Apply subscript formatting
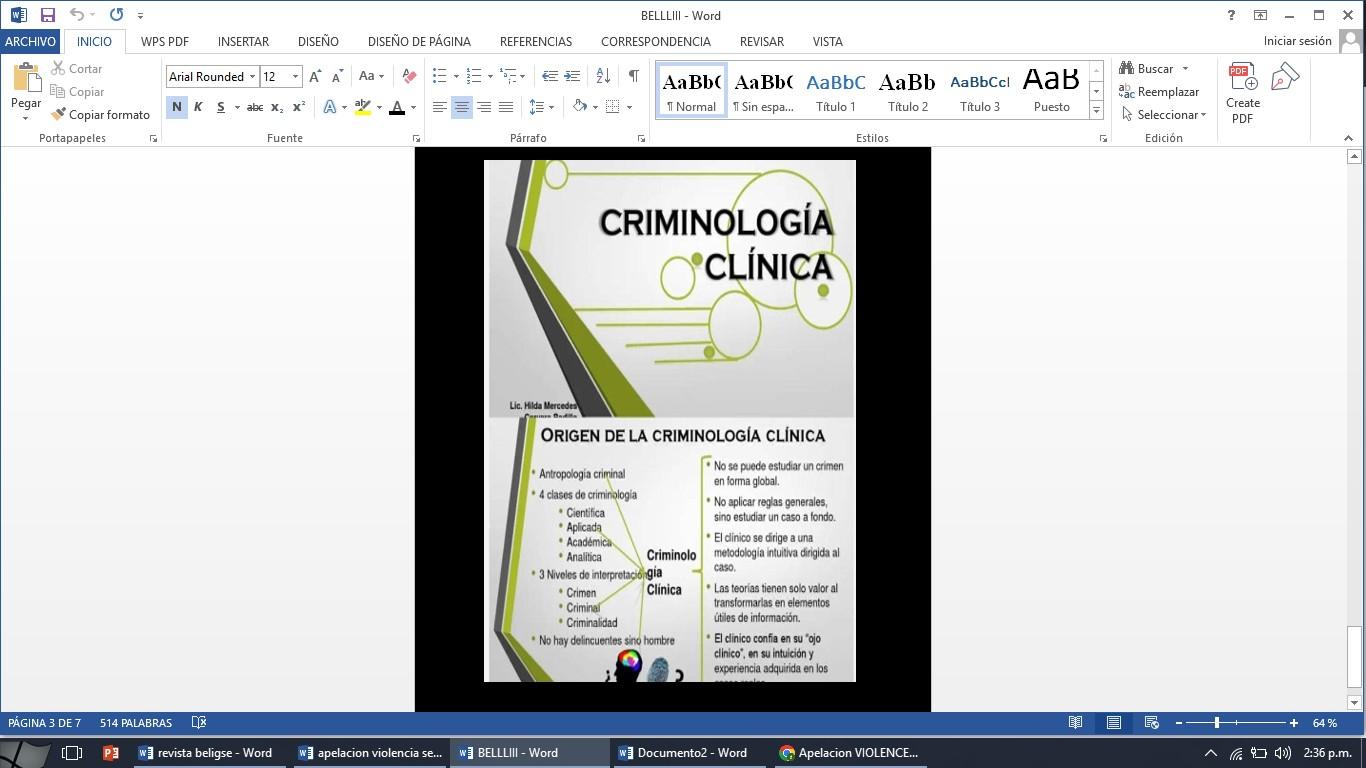This screenshot has height=768, width=1366. coord(277,107)
